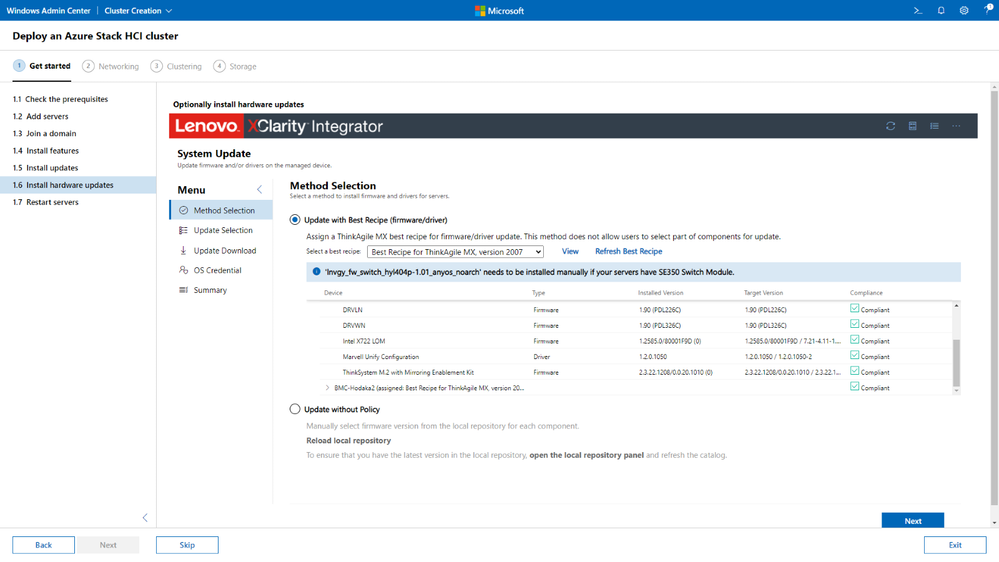Click the Device column header
The image size is (999, 562).
click(x=333, y=292)
